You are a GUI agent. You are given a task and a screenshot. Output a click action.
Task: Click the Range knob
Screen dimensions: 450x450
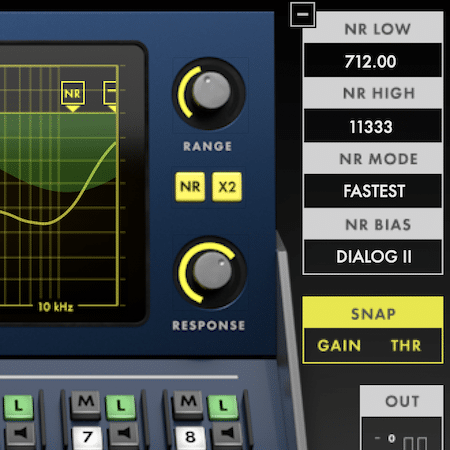pos(210,93)
